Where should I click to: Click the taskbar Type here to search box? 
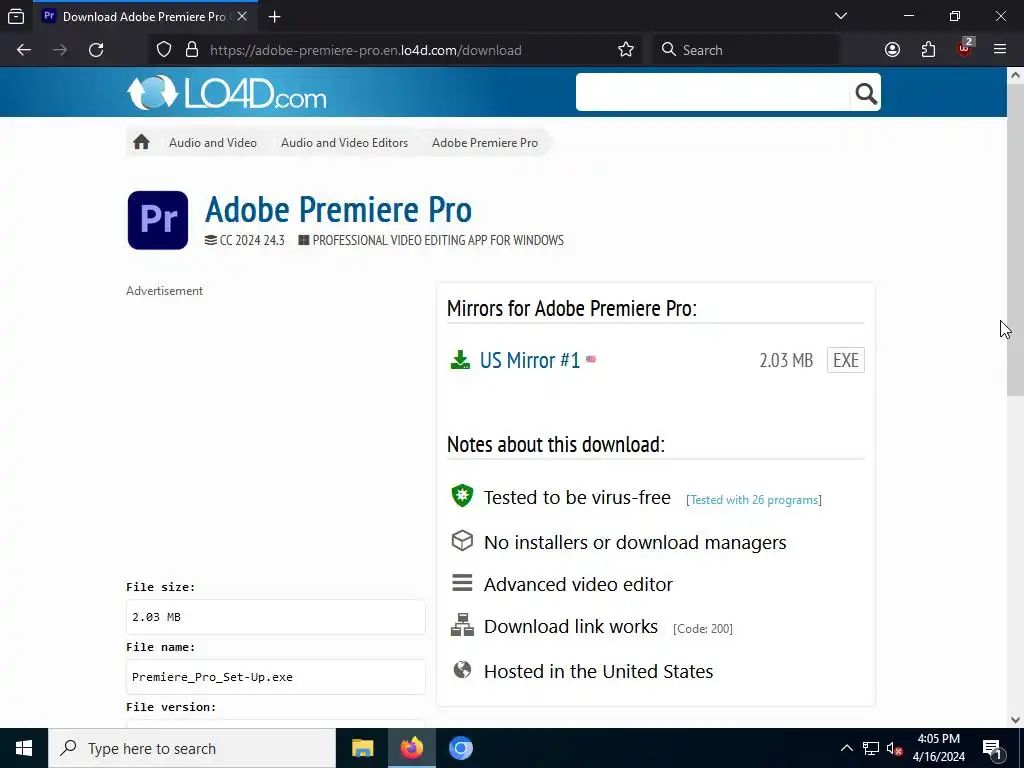pyautogui.click(x=192, y=748)
